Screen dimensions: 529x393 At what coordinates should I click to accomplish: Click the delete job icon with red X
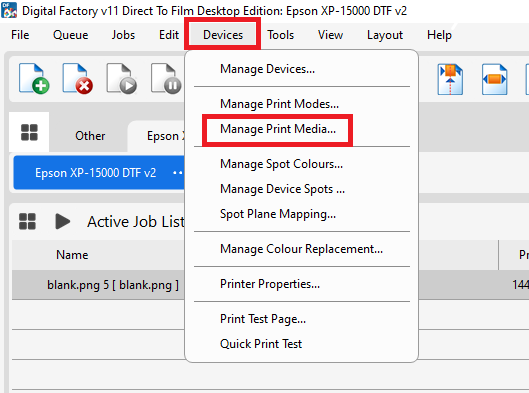(78, 79)
